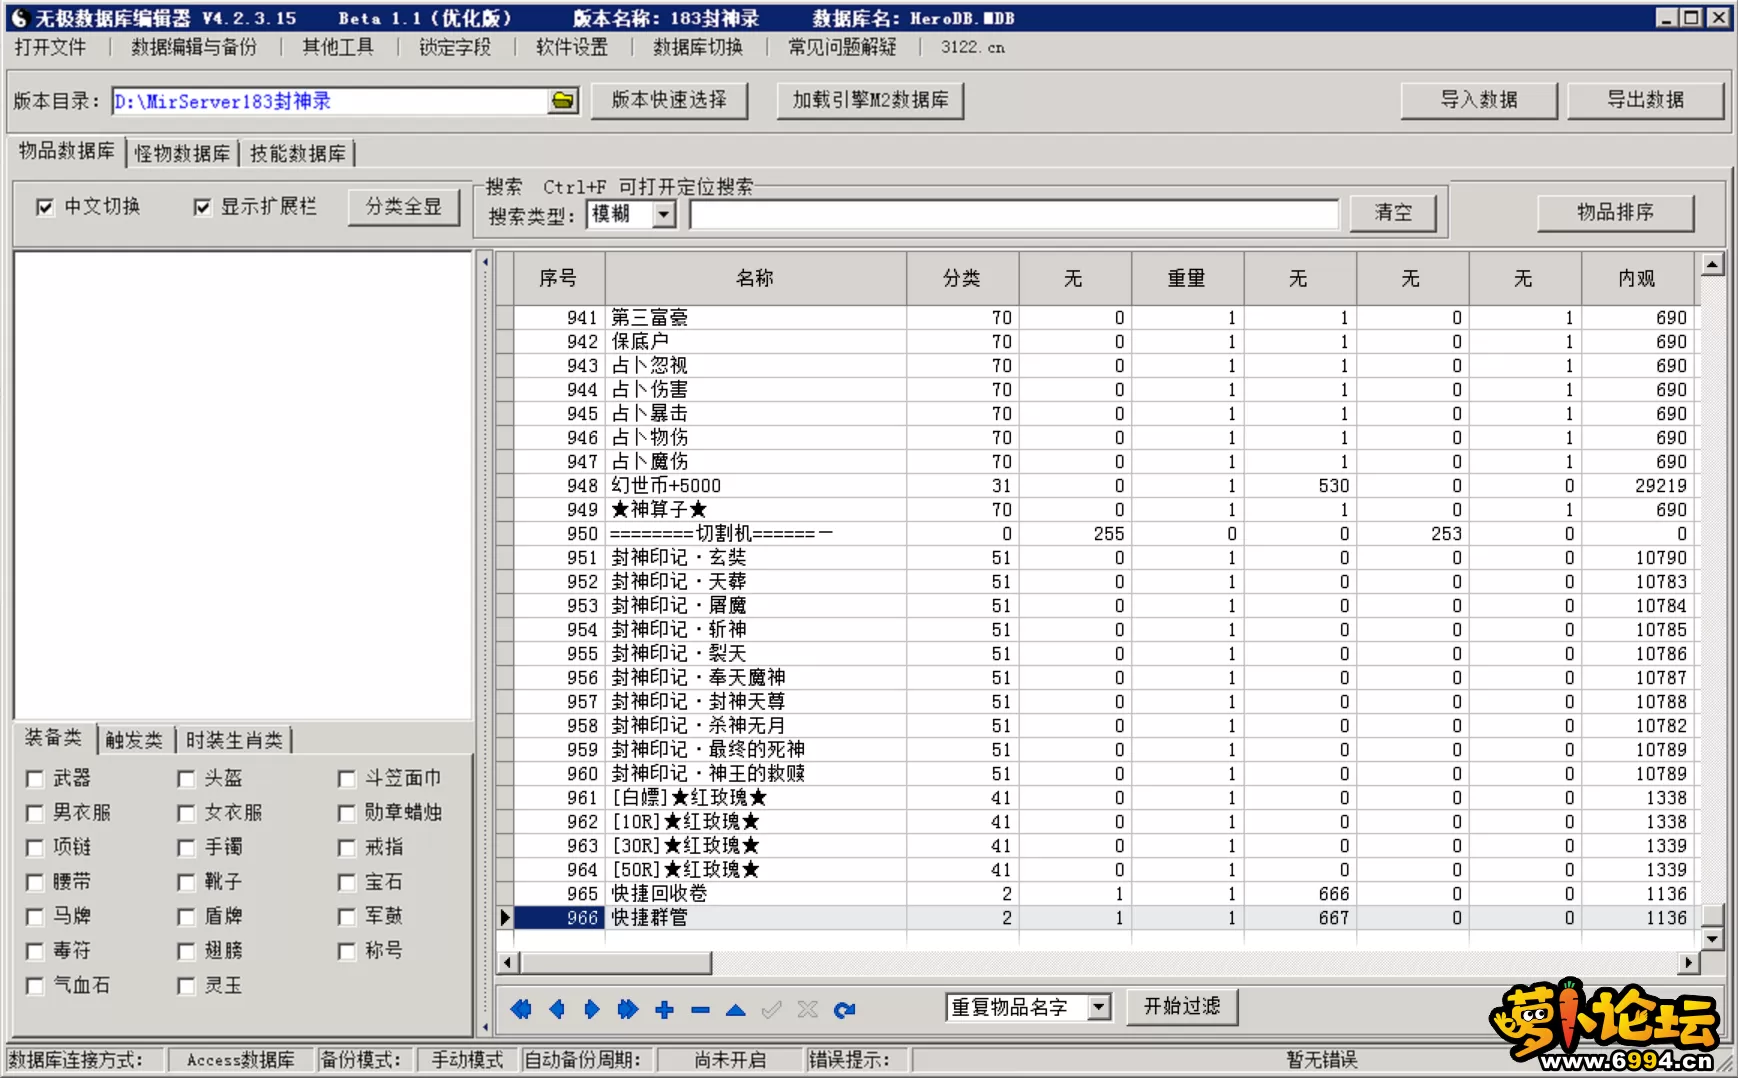Sort by the 名称 column header
Image resolution: width=1738 pixels, height=1078 pixels.
pyautogui.click(x=755, y=278)
